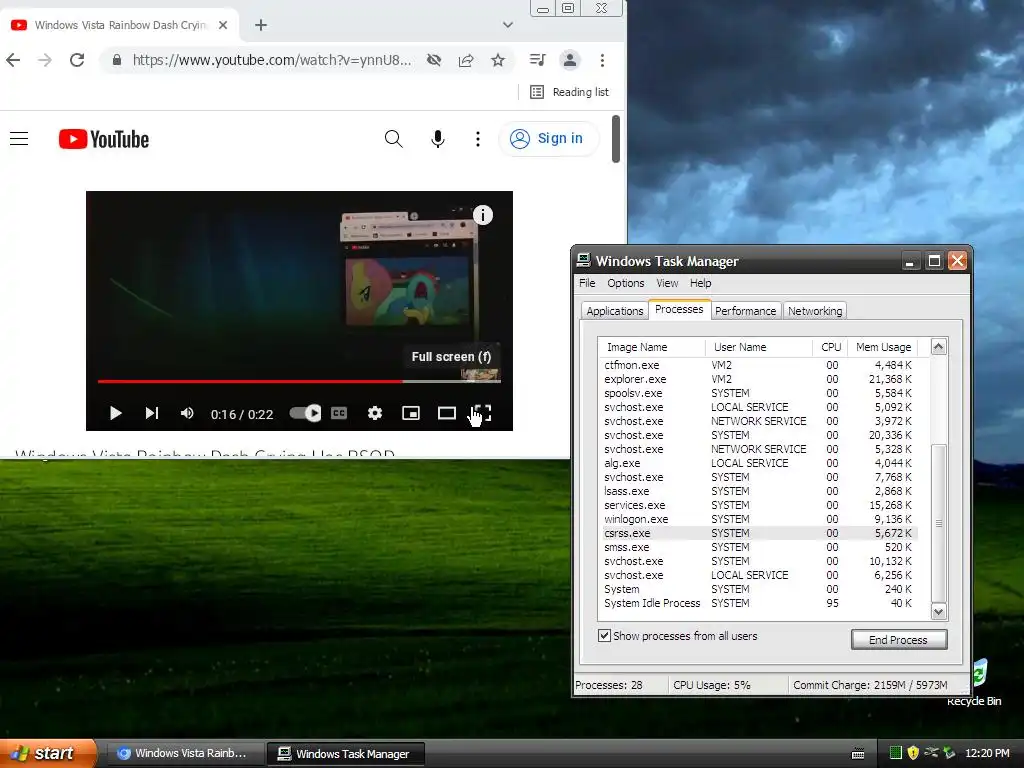The width and height of the screenshot is (1024, 768).
Task: Open the video settings gear
Action: 375,413
